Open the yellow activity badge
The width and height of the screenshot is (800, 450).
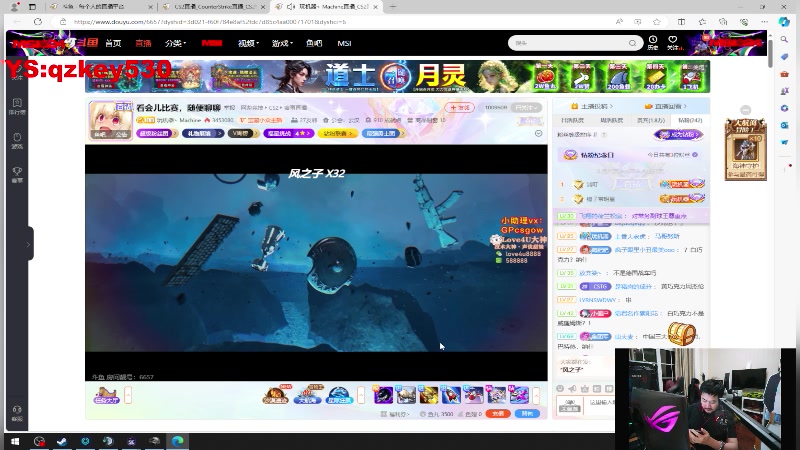(x=338, y=133)
